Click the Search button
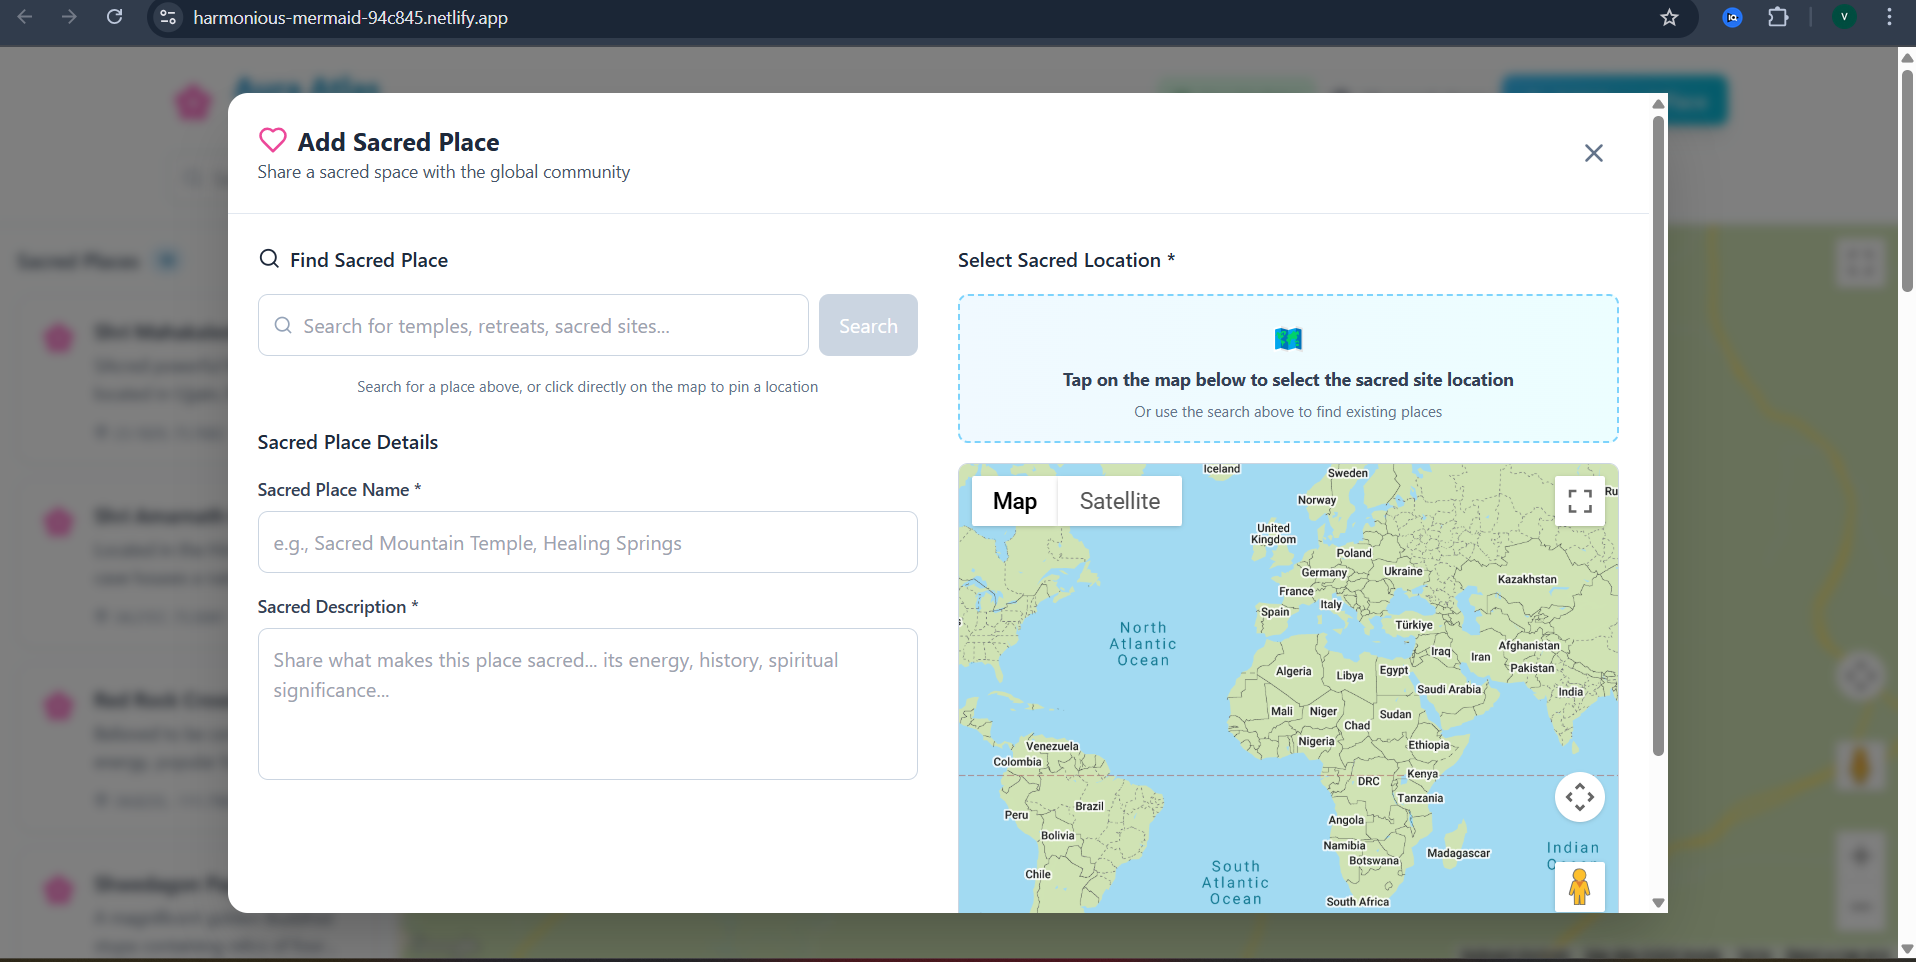Screen dimensions: 1916x962 pyautogui.click(x=868, y=325)
